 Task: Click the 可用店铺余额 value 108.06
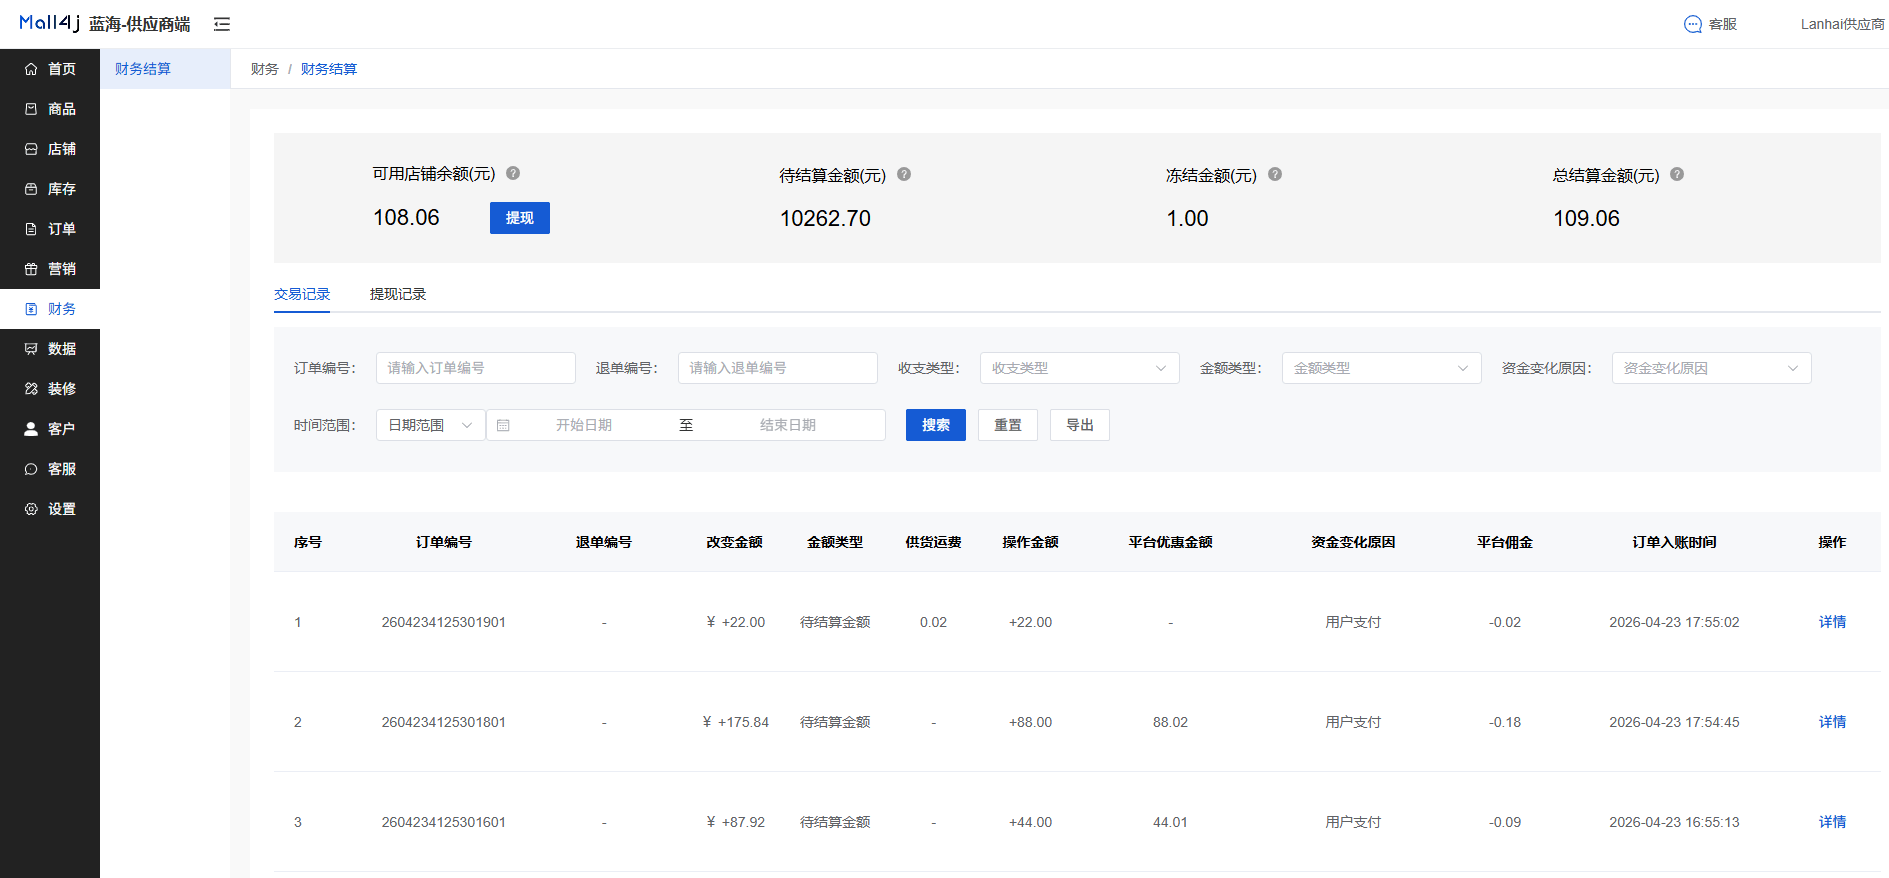pyautogui.click(x=406, y=217)
